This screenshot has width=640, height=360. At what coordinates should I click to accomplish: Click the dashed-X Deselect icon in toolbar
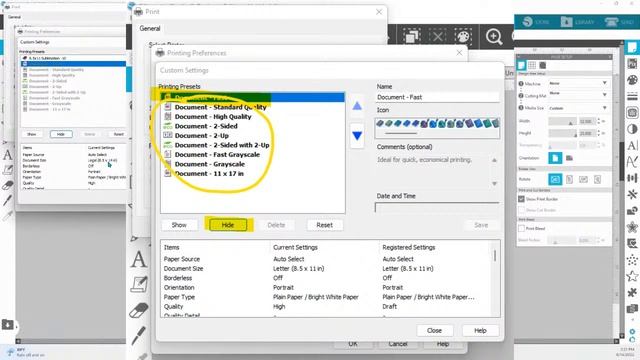pyautogui.click(x=437, y=37)
